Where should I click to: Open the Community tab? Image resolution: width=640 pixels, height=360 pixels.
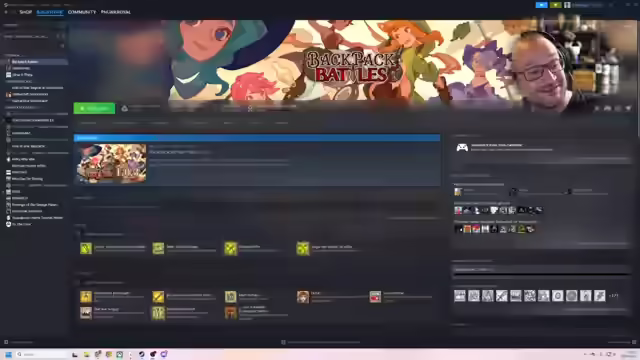pyautogui.click(x=82, y=12)
